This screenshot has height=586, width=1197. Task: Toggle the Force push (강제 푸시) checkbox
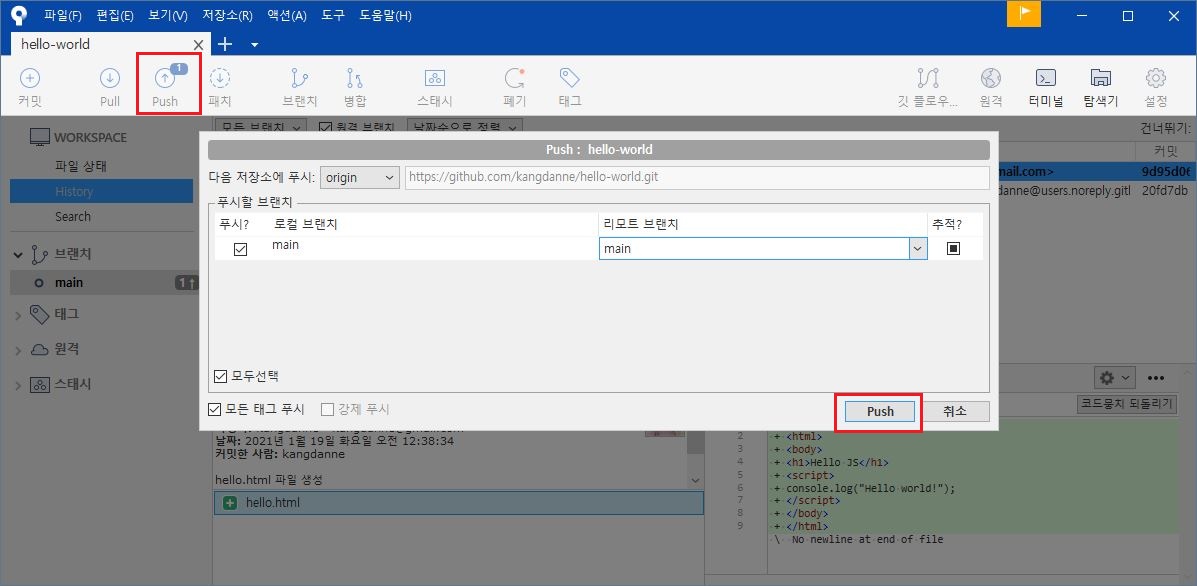327,410
